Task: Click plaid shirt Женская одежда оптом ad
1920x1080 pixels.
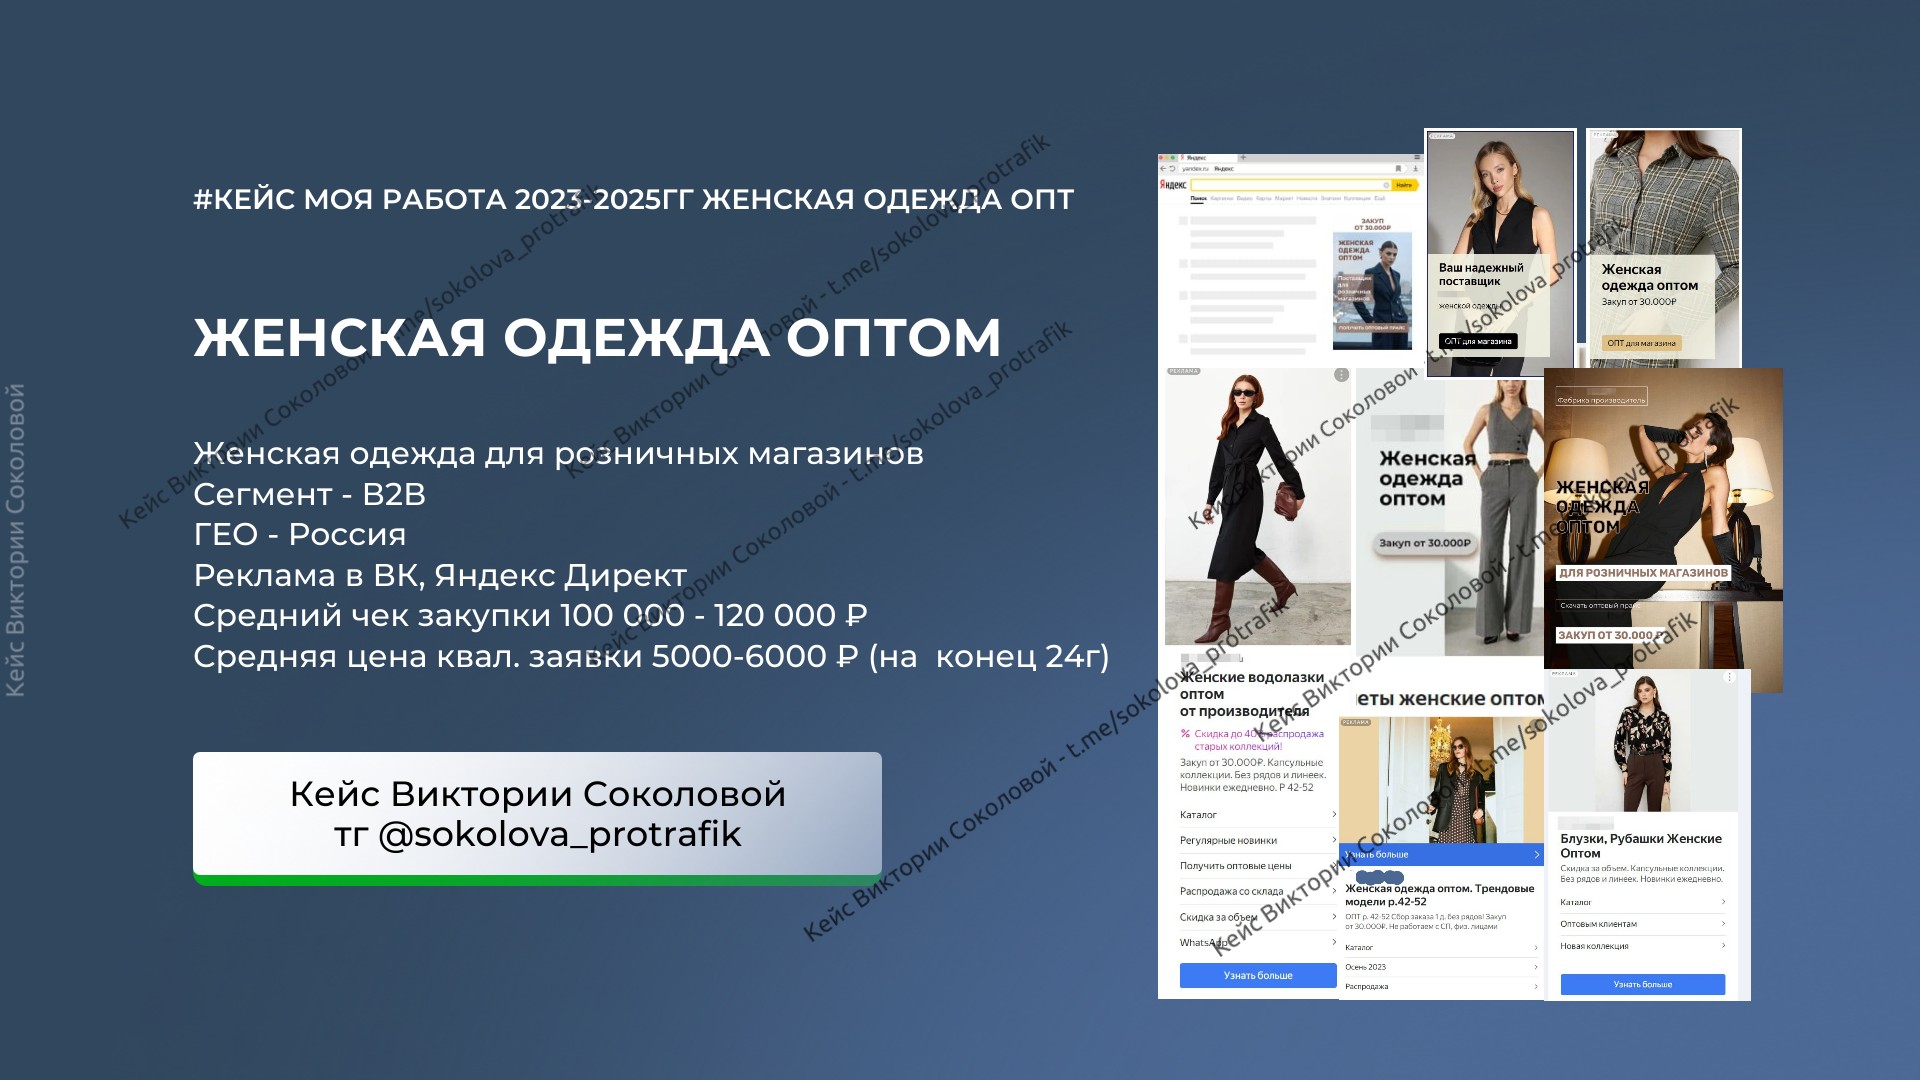Action: point(1665,247)
